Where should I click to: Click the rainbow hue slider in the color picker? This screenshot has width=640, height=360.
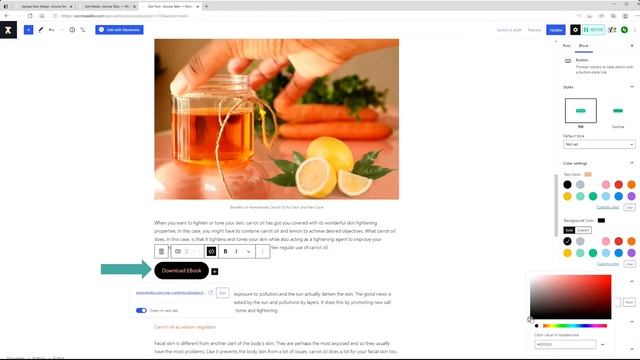575,326
